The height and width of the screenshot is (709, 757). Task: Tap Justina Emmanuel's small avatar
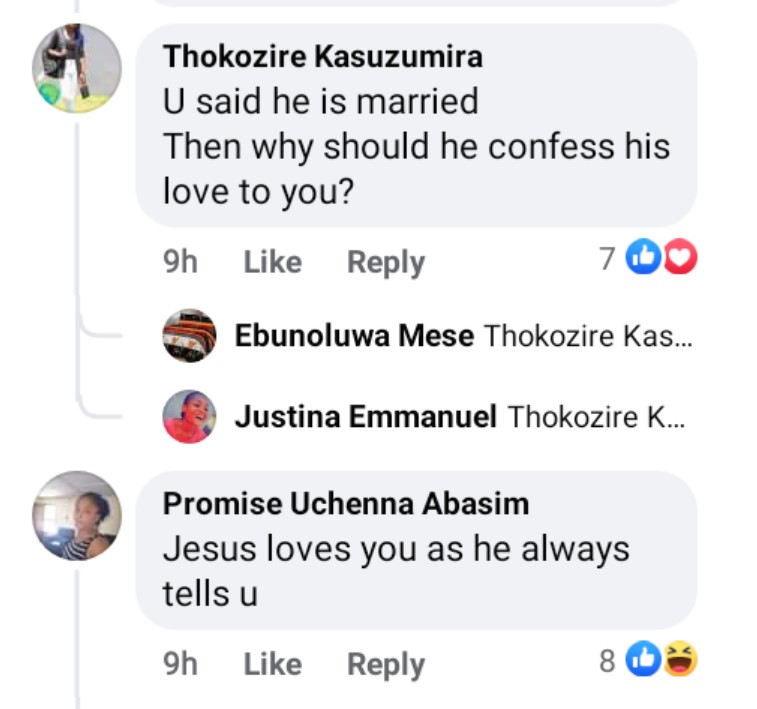point(189,417)
